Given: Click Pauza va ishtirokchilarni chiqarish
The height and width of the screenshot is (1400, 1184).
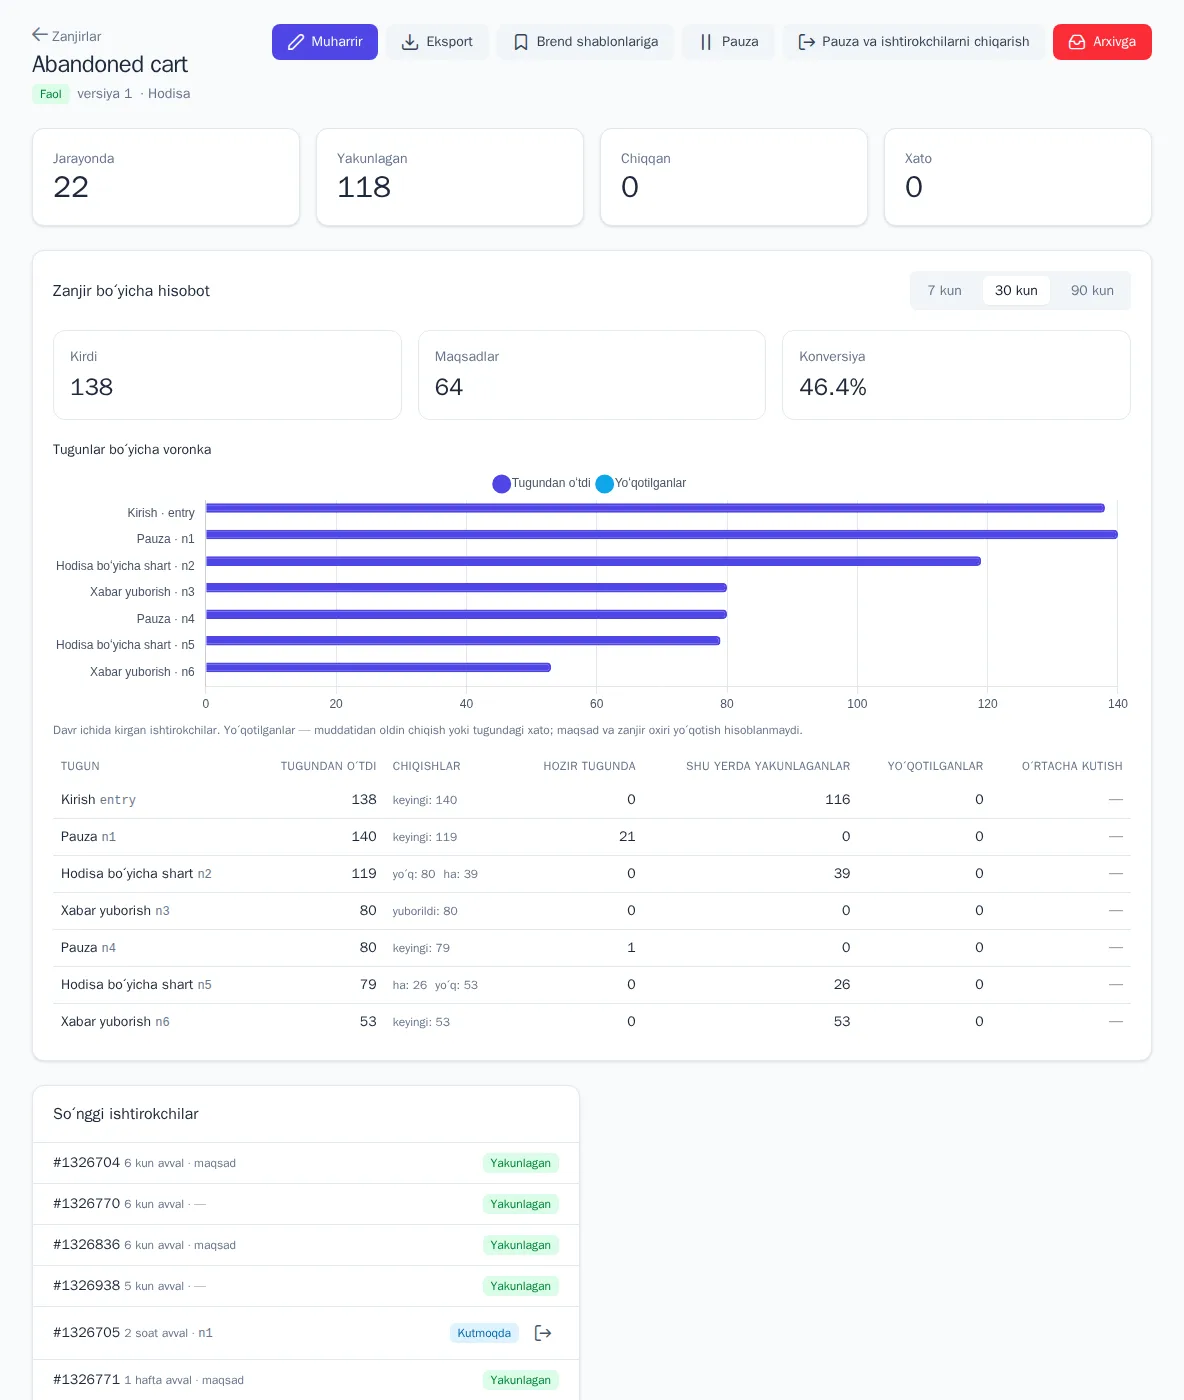Looking at the screenshot, I should (x=914, y=42).
